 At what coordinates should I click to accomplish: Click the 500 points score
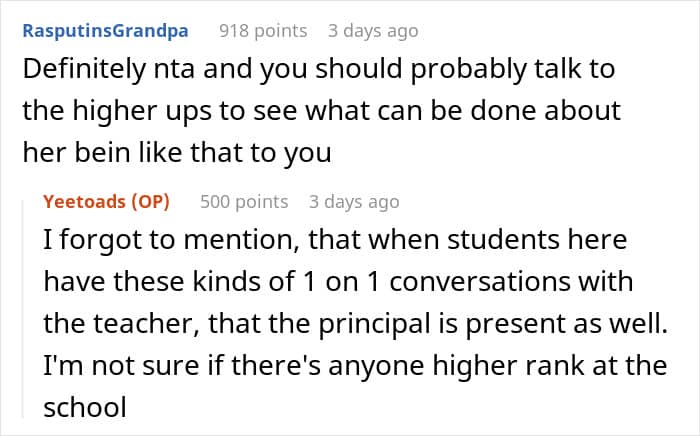(x=244, y=201)
